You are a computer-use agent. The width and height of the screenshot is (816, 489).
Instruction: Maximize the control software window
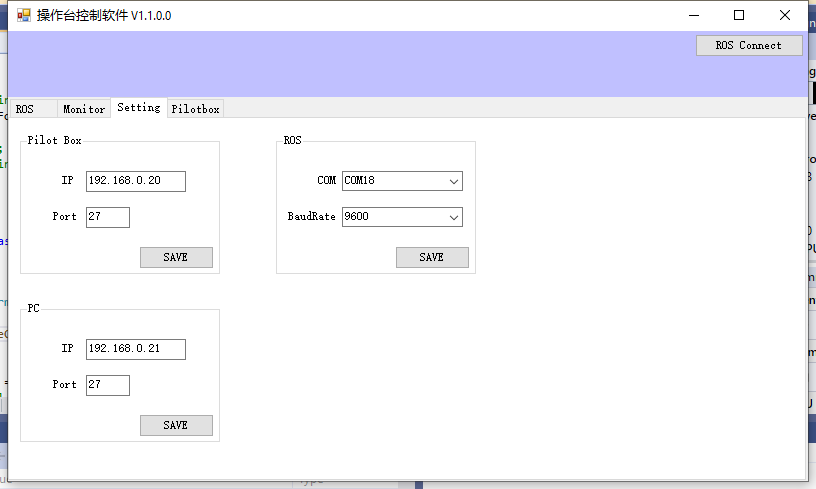click(x=739, y=15)
